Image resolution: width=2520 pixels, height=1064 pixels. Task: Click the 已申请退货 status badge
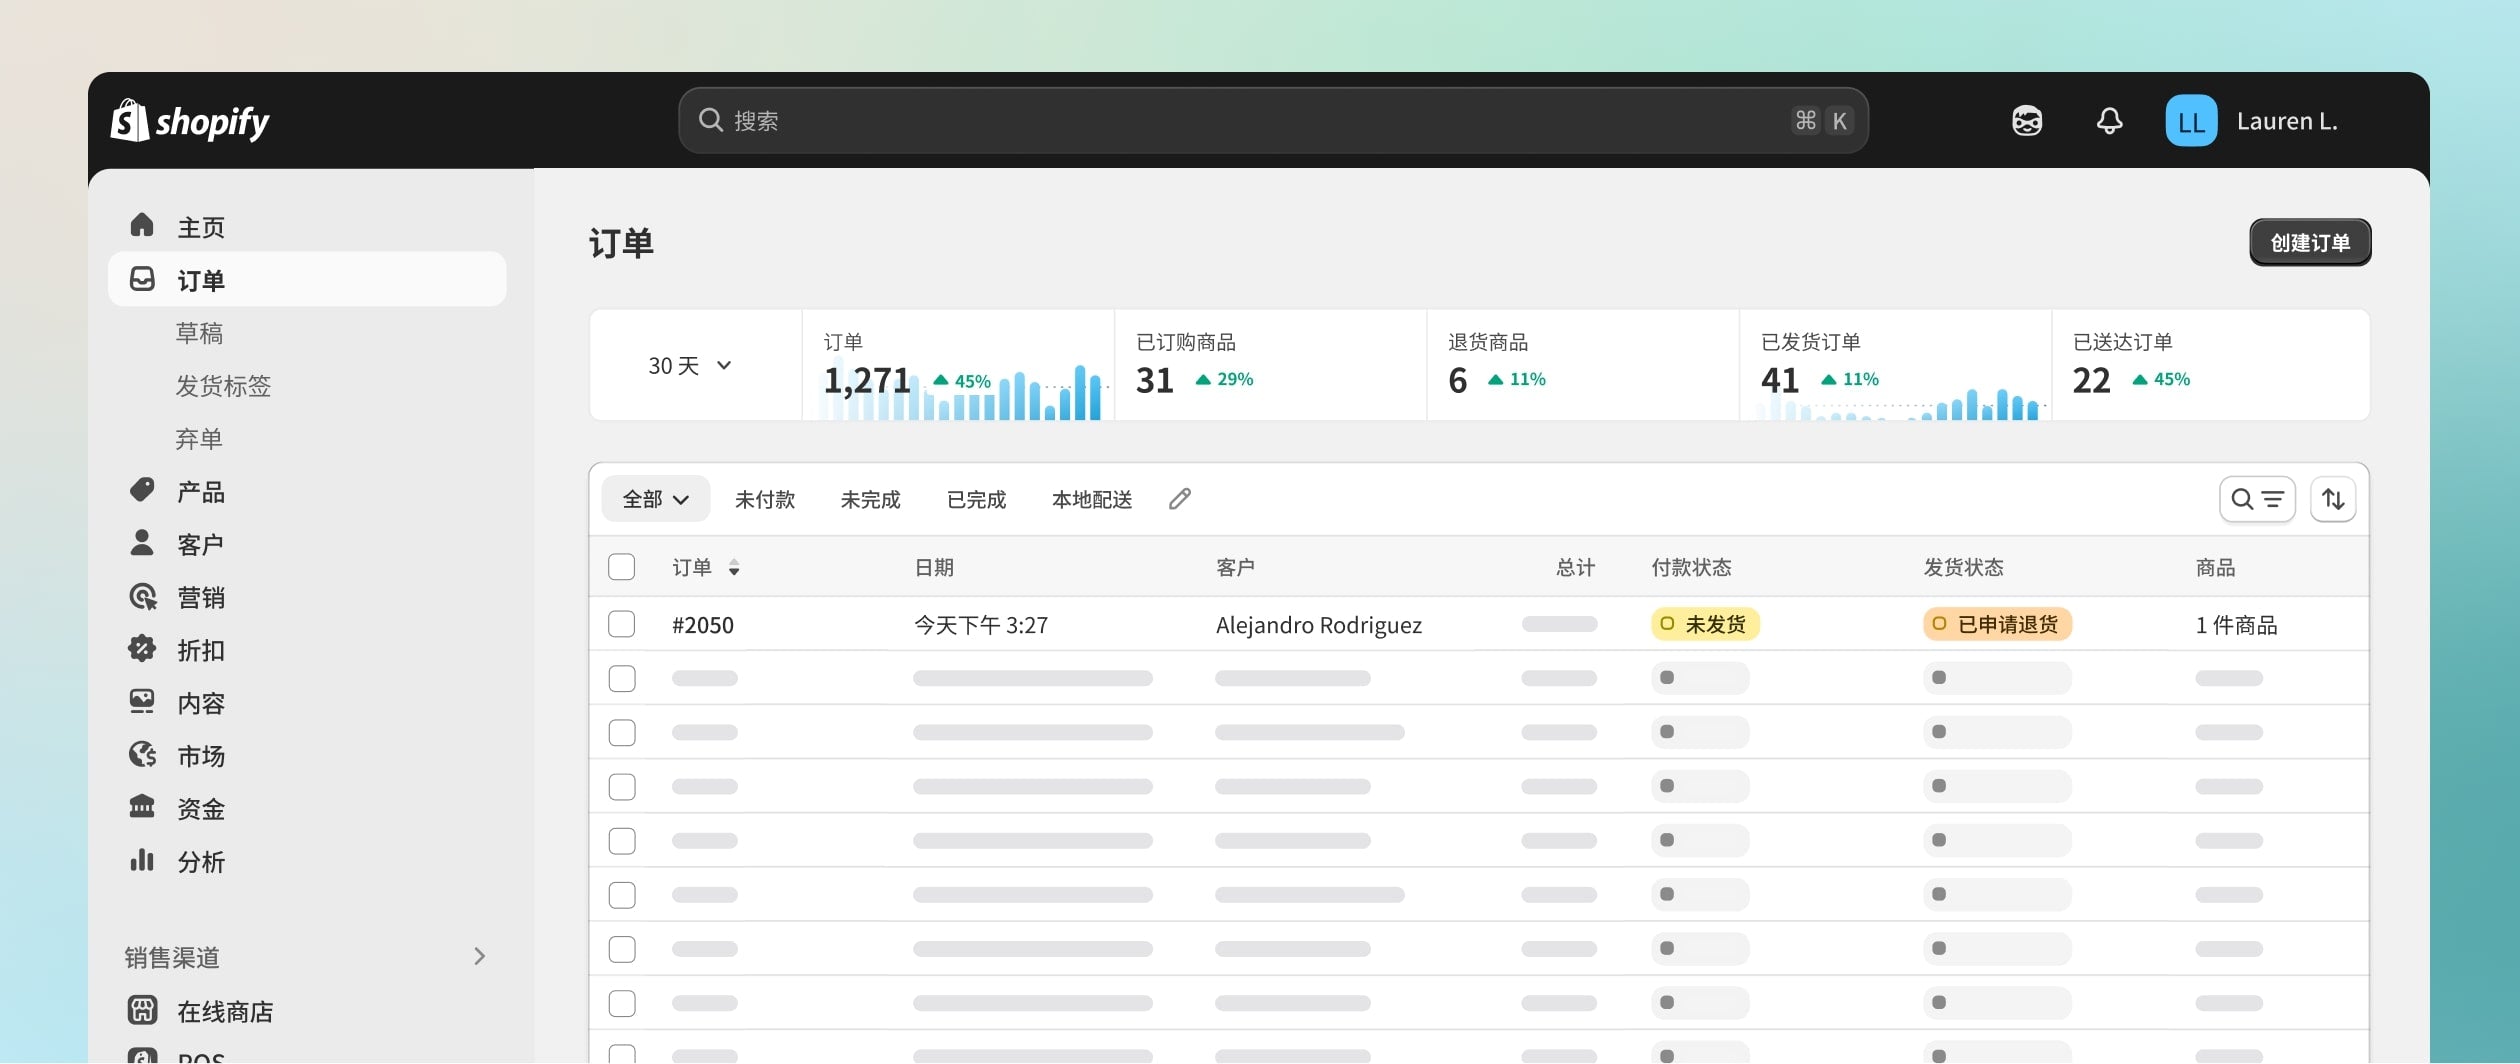(x=1997, y=624)
